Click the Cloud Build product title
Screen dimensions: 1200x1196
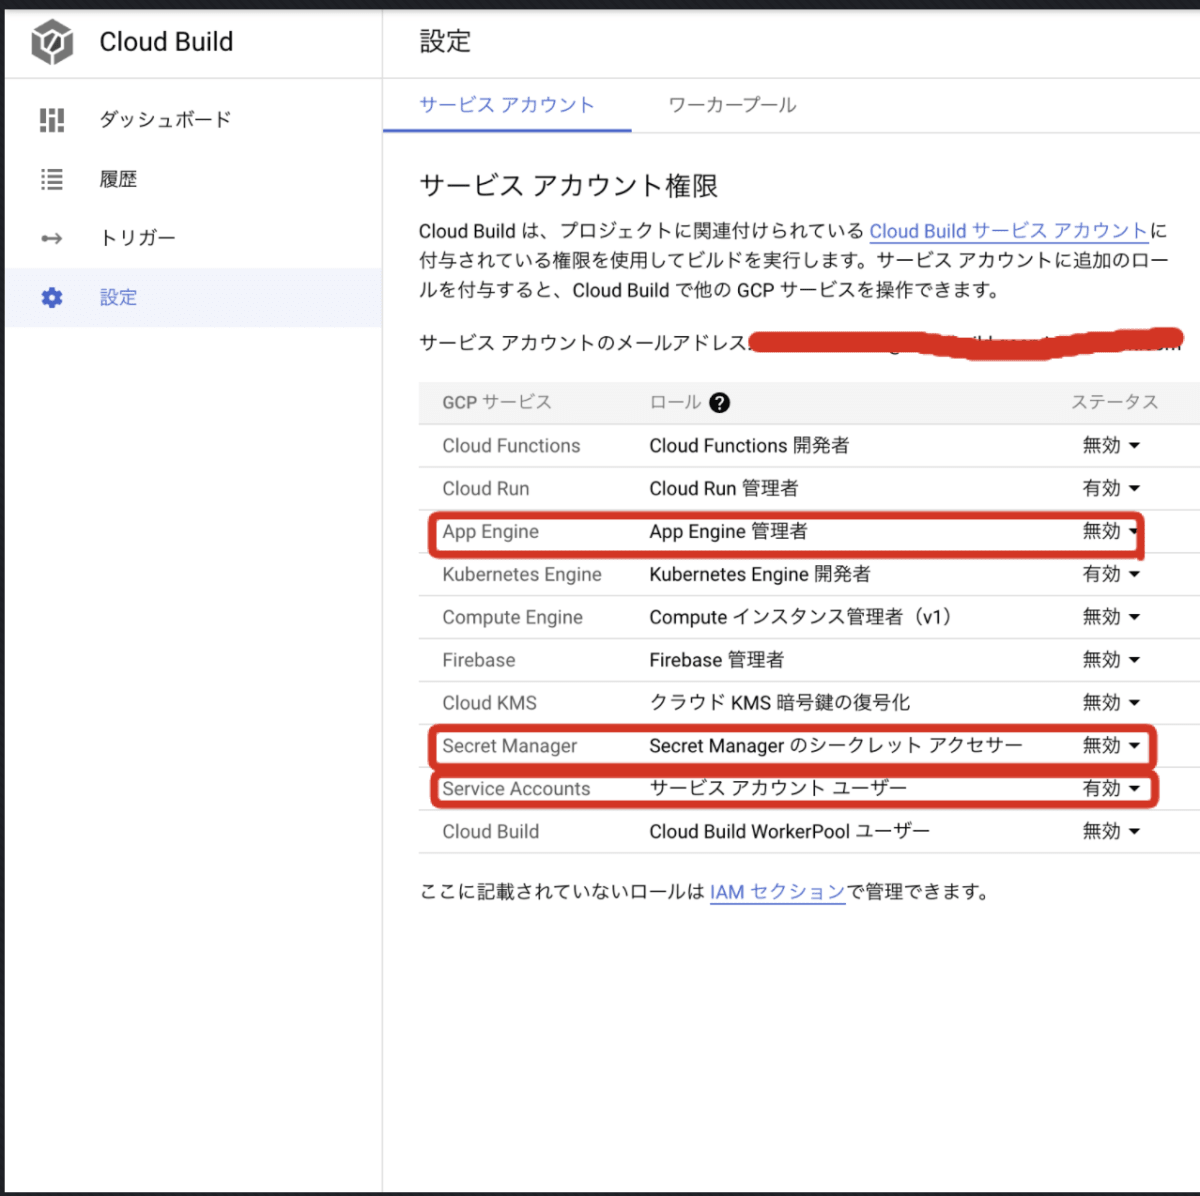(166, 42)
